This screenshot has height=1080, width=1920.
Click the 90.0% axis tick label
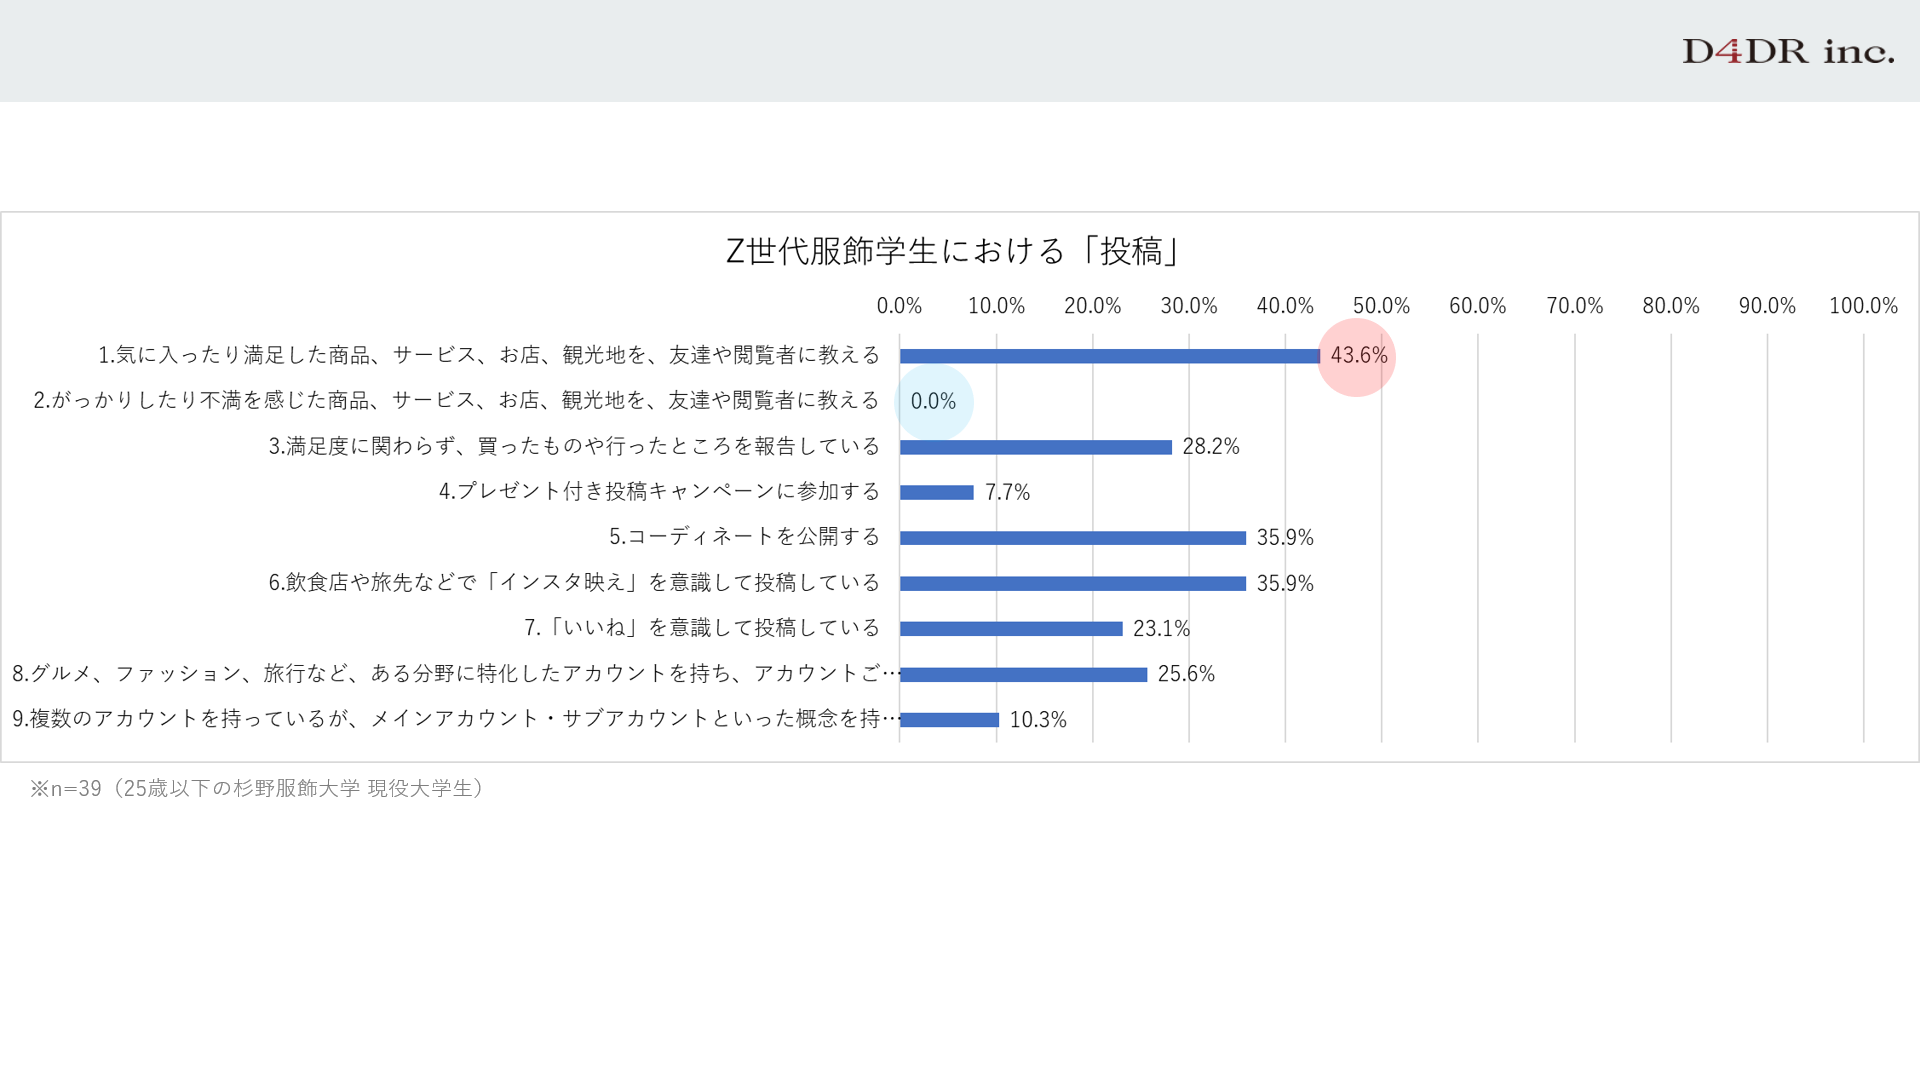1767,306
